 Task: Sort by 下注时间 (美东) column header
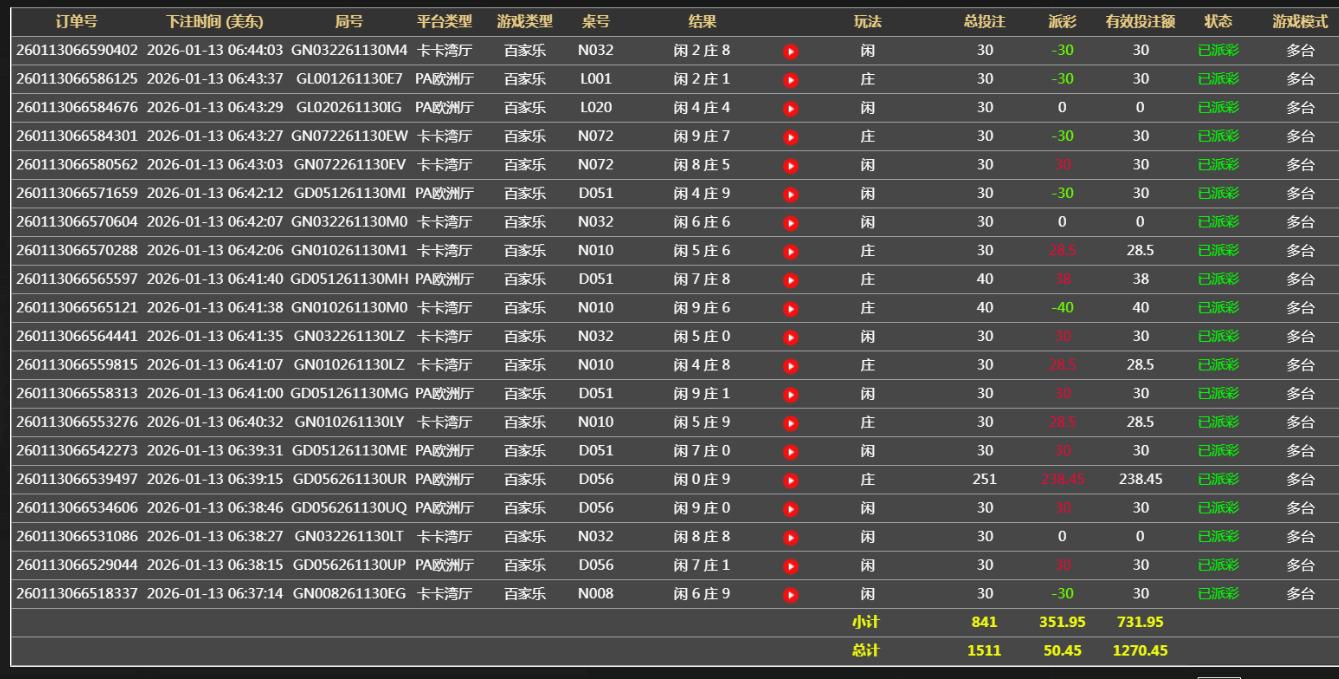click(x=215, y=21)
